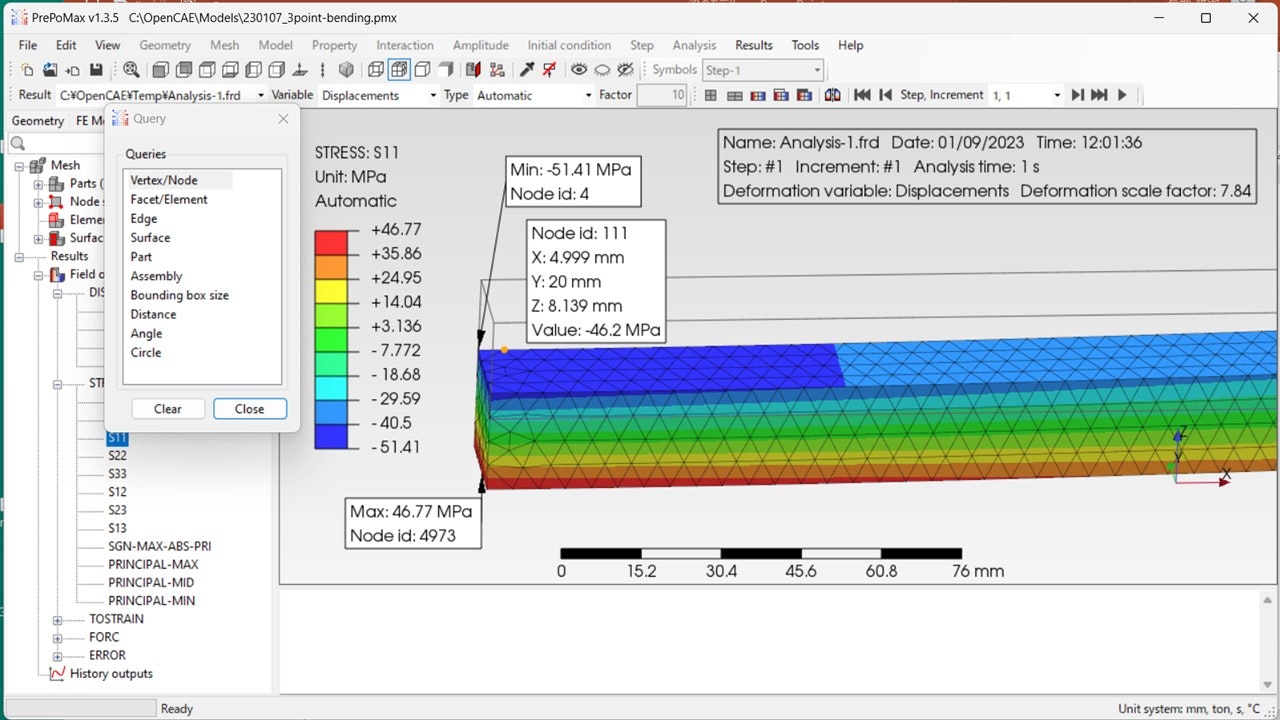Viewport: 1280px width, 720px height.
Task: Click the Close button in Query dialog
Action: 249,409
